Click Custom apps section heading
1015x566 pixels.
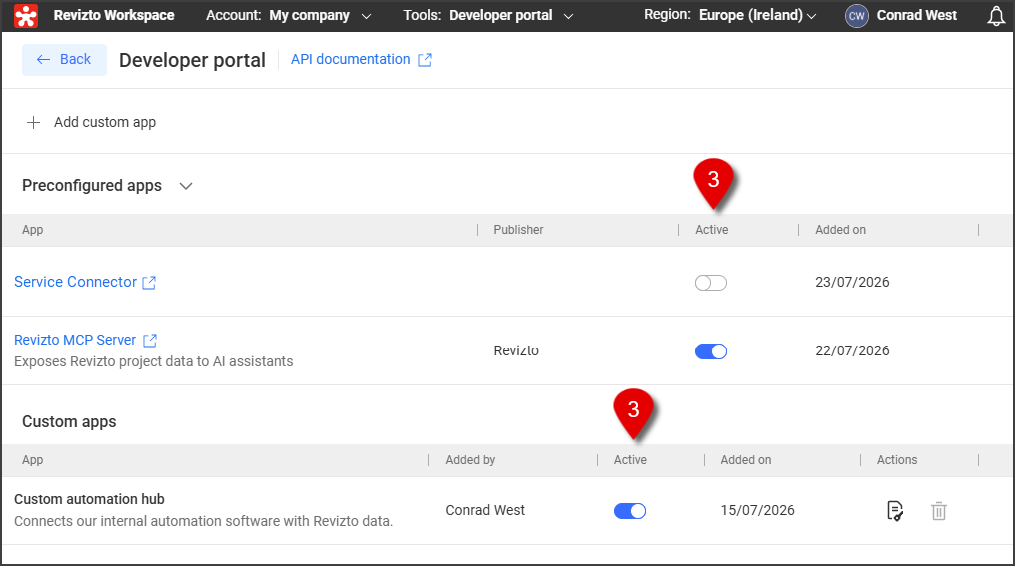pos(69,422)
